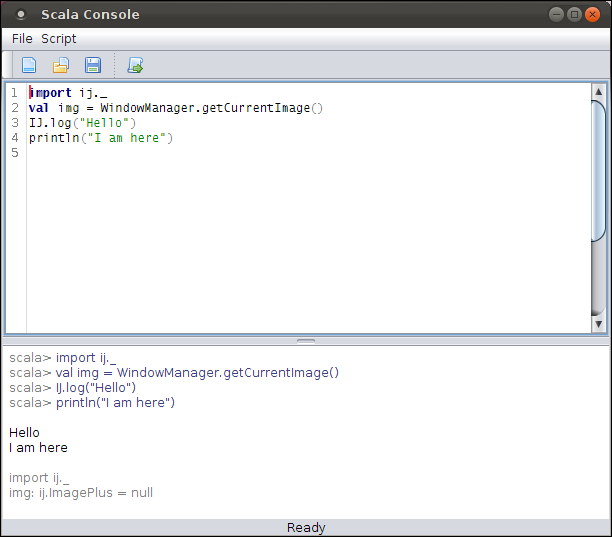Viewport: 612px width, 537px height.
Task: Open the File menu
Action: coord(22,39)
